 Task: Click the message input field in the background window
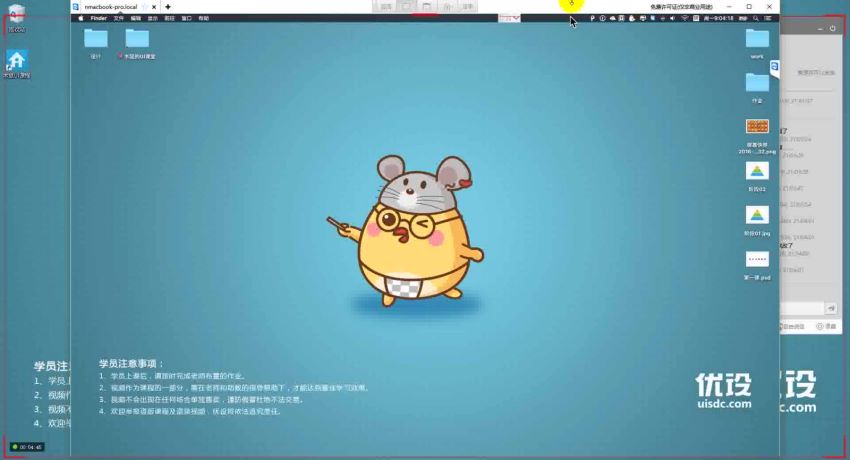pyautogui.click(x=802, y=308)
